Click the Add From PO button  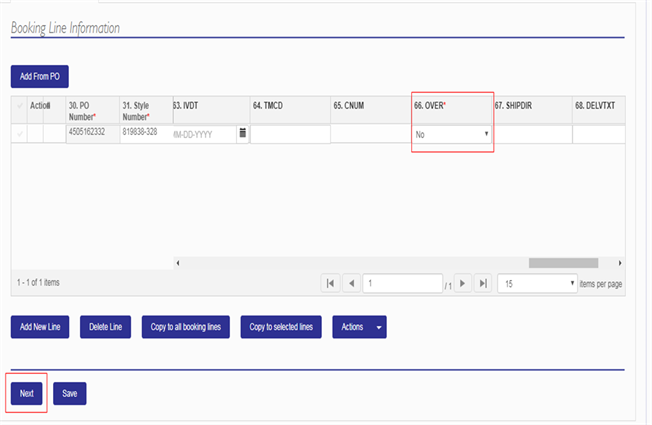tap(39, 76)
